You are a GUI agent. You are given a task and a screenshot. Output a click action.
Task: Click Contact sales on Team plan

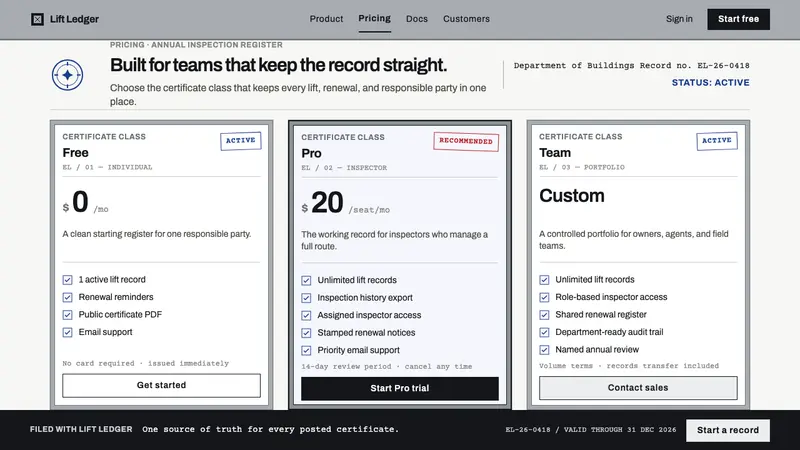638,388
